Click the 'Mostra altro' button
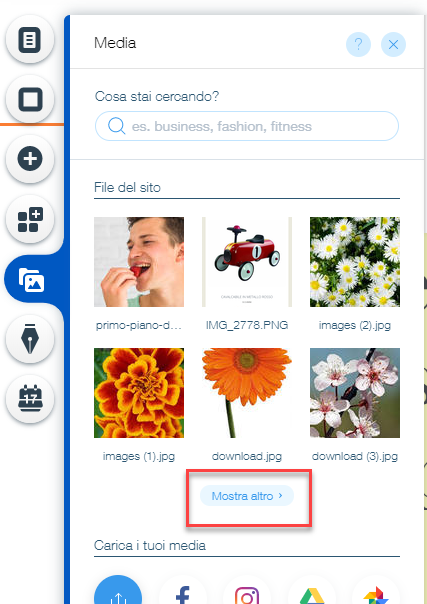427x604 pixels. click(x=247, y=496)
